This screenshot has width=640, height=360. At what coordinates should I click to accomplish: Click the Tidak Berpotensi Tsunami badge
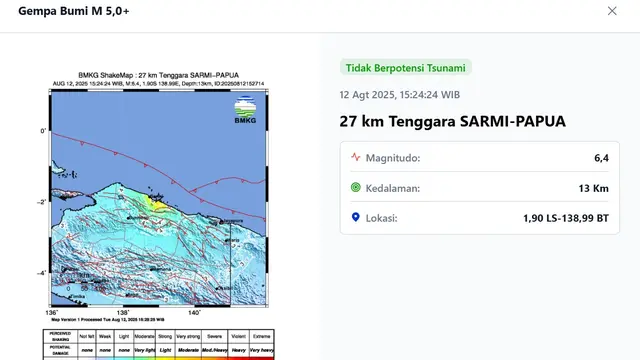point(406,68)
